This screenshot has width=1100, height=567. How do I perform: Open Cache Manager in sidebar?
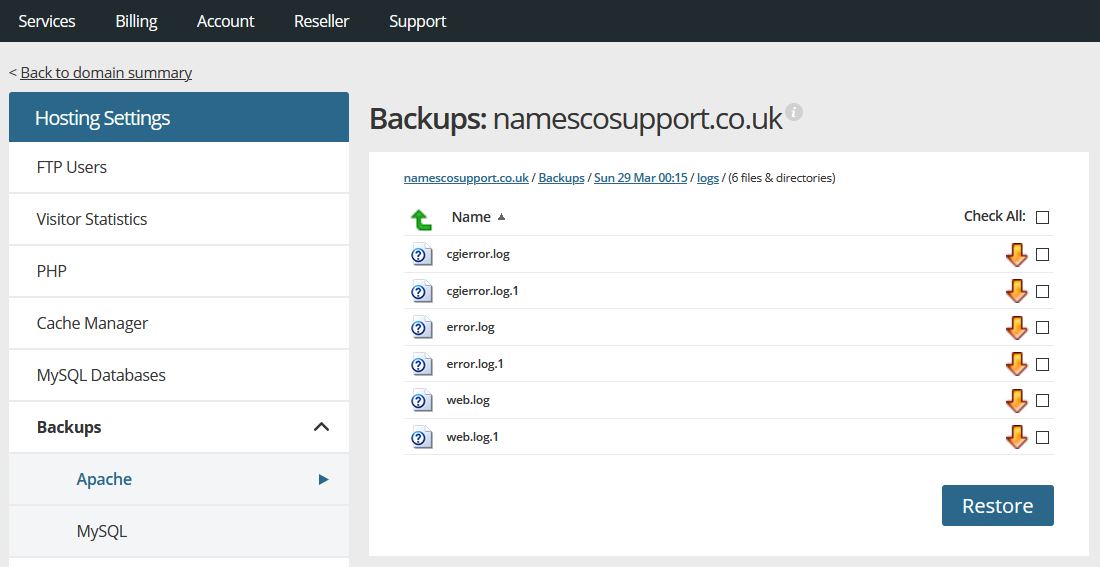click(x=179, y=323)
